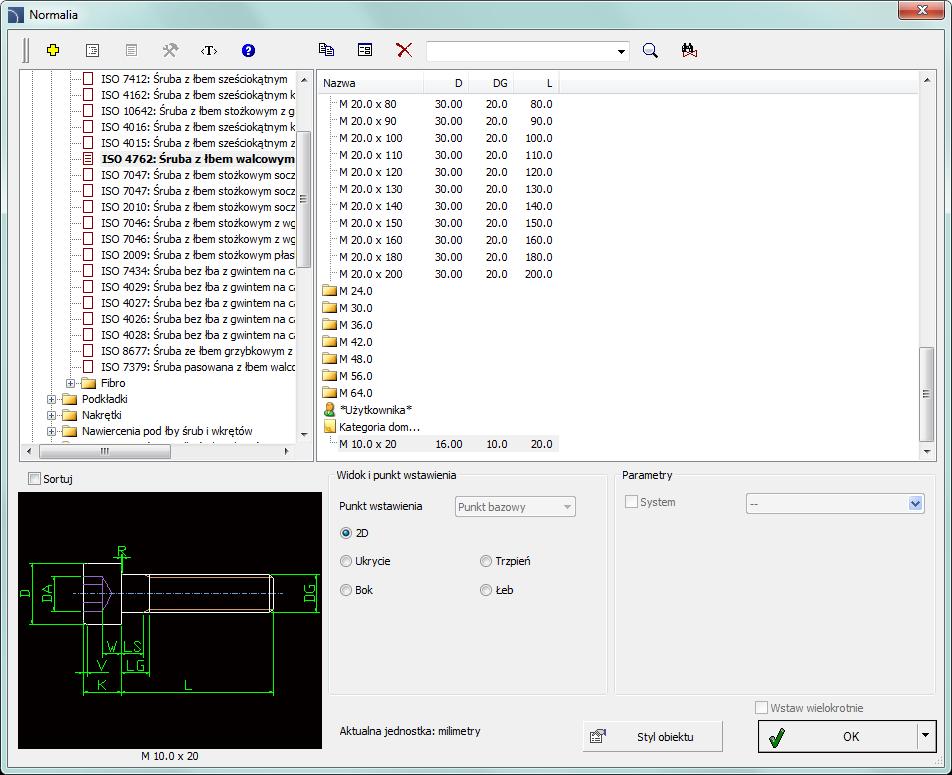Click the magnifier search icon
The image size is (952, 775).
(x=650, y=50)
